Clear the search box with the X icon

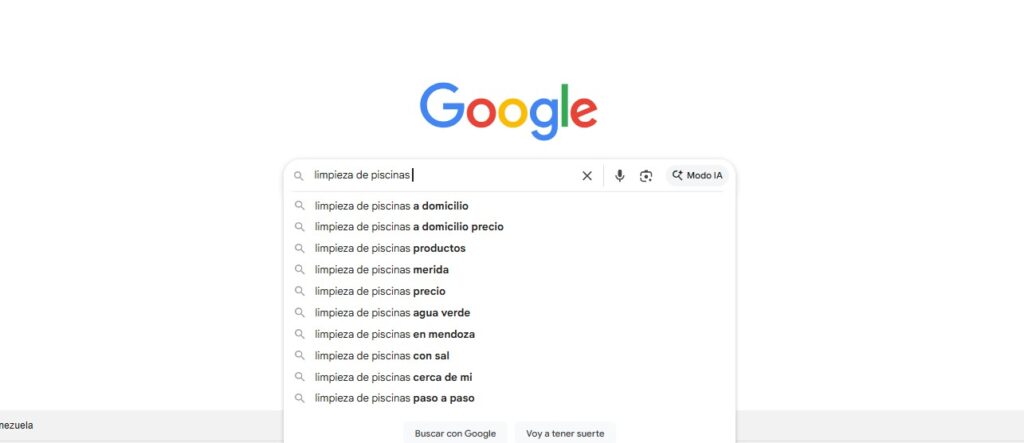click(587, 176)
